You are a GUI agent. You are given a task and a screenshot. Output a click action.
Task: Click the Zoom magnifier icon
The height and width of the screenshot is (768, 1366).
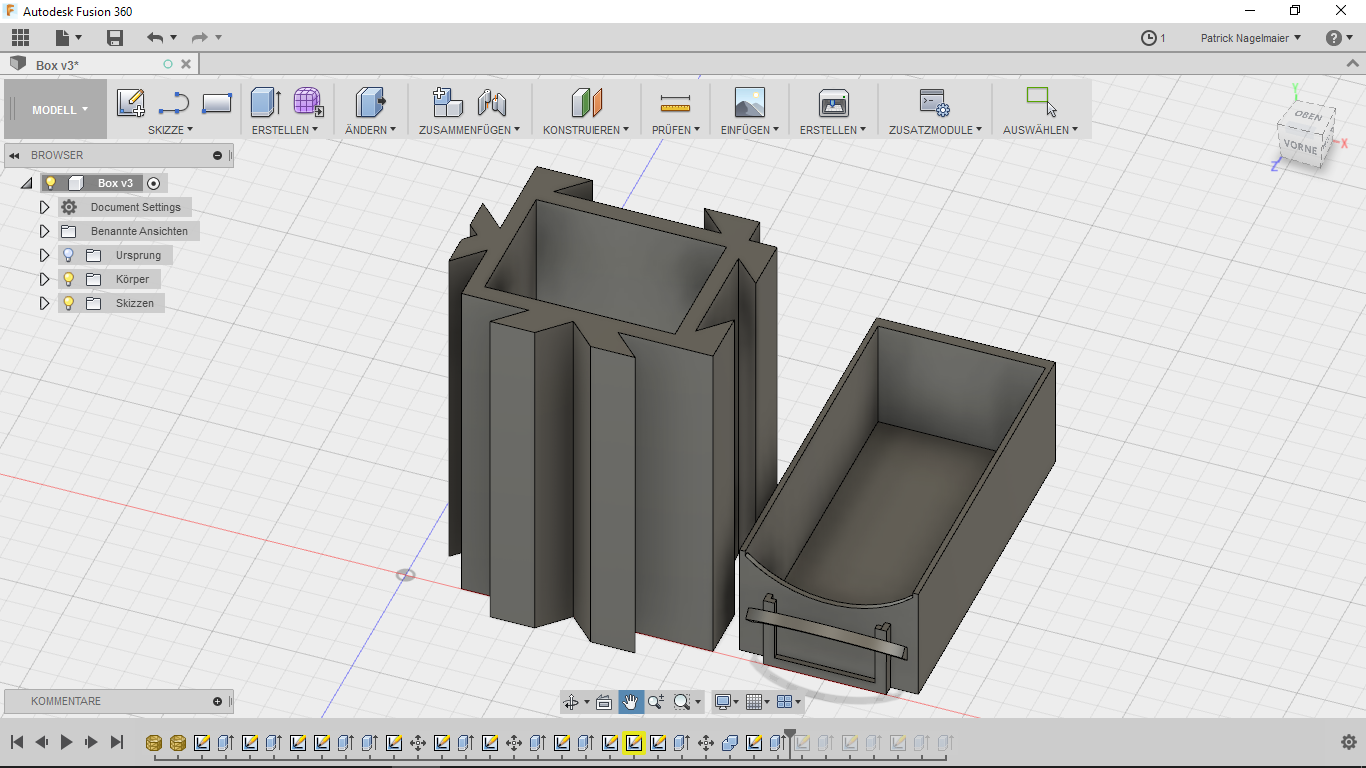[655, 702]
